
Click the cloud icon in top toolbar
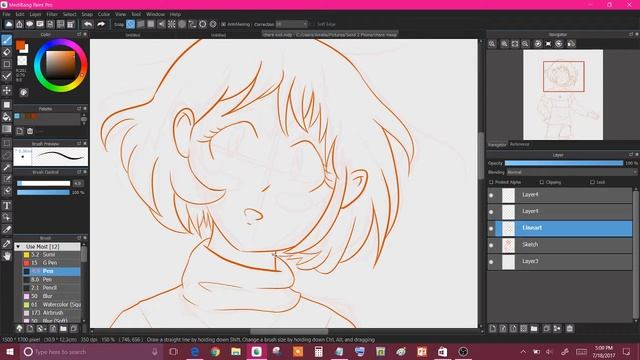point(9,24)
